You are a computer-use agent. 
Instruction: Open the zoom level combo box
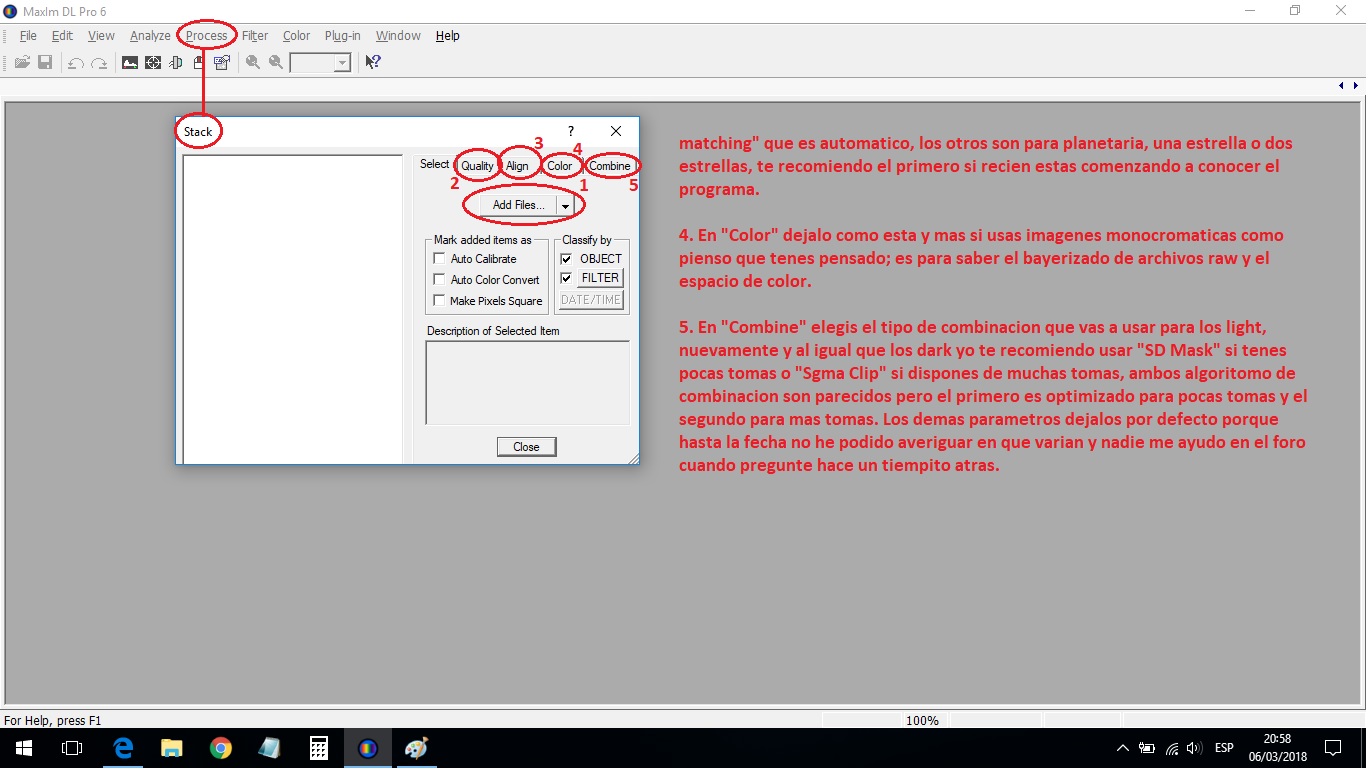point(320,62)
